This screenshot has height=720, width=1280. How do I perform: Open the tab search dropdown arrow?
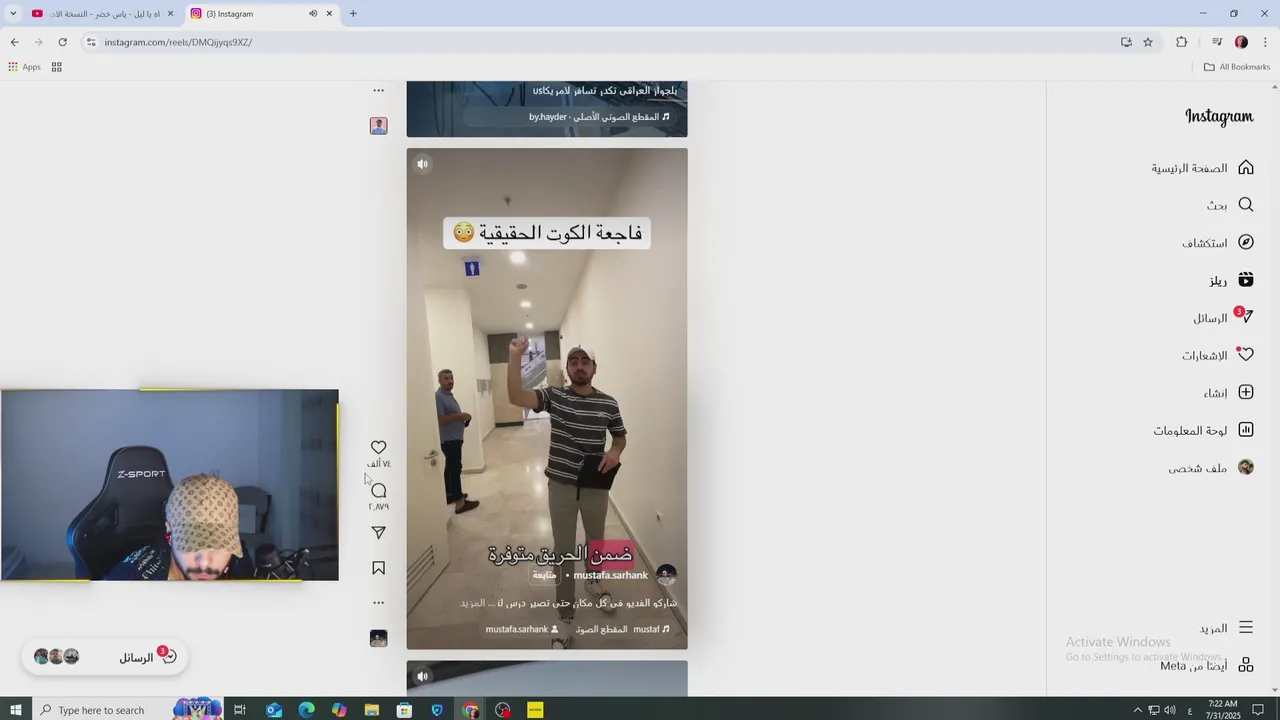13,14
